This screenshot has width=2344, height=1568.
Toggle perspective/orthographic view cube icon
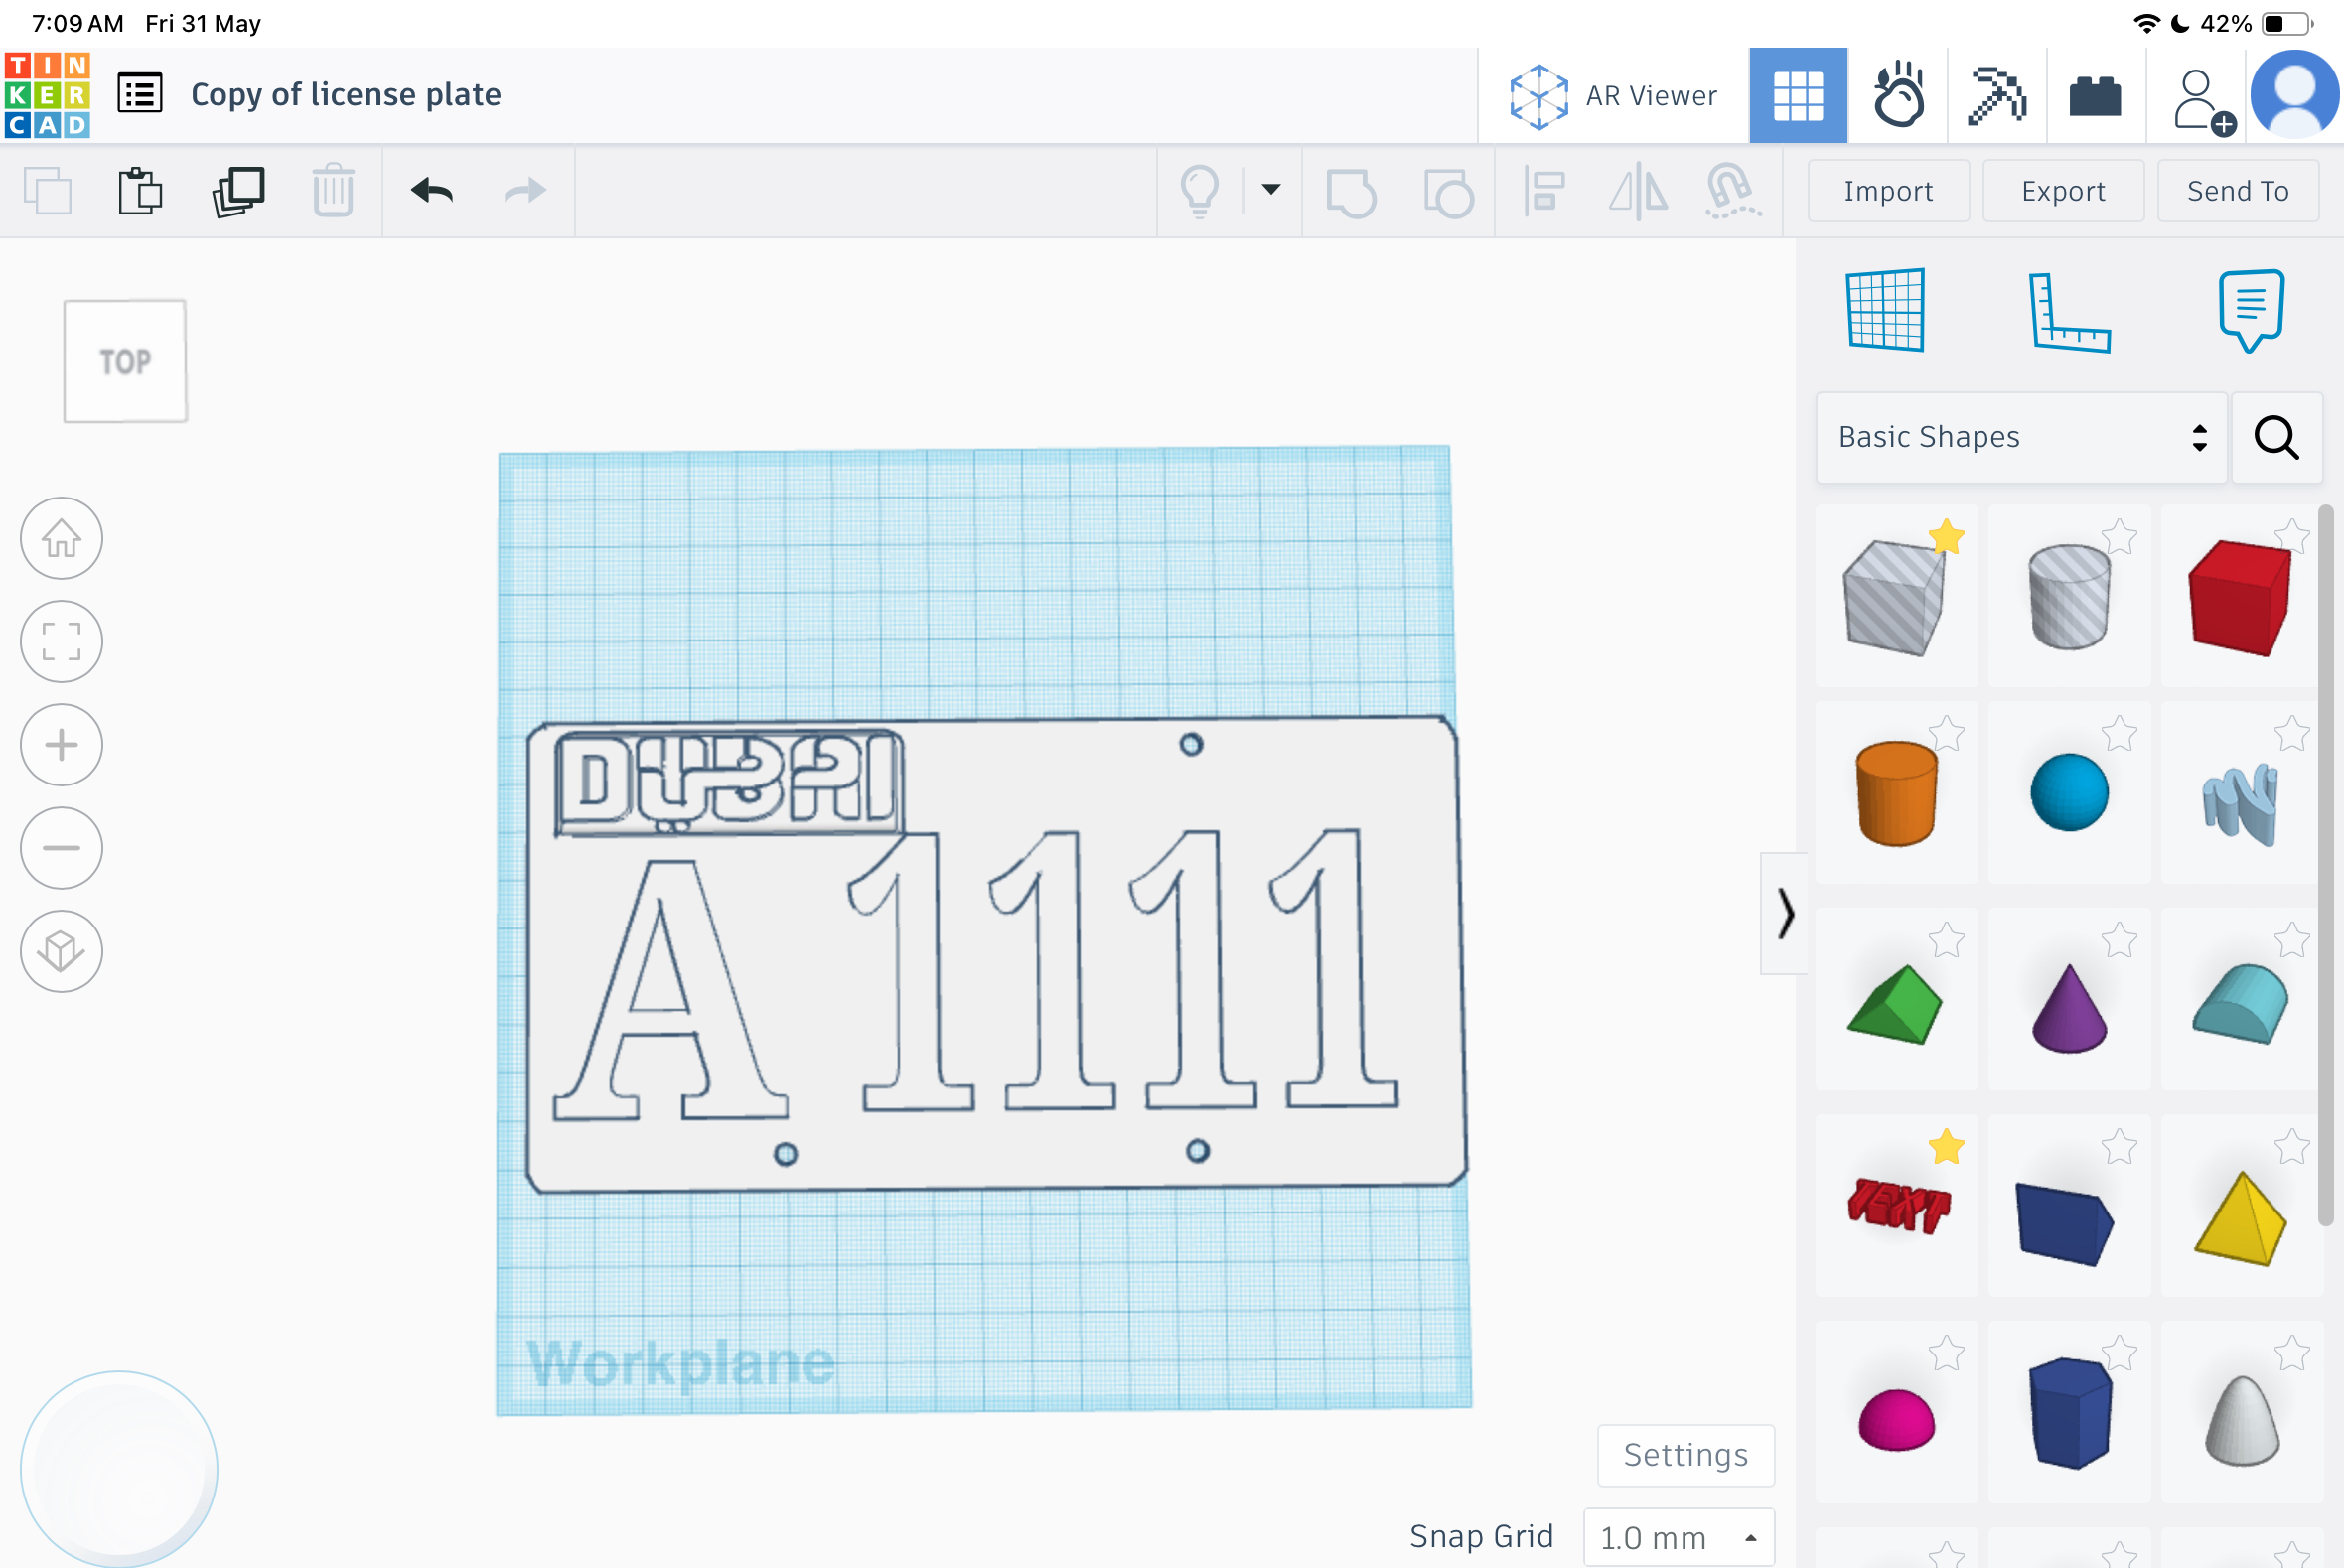click(61, 950)
